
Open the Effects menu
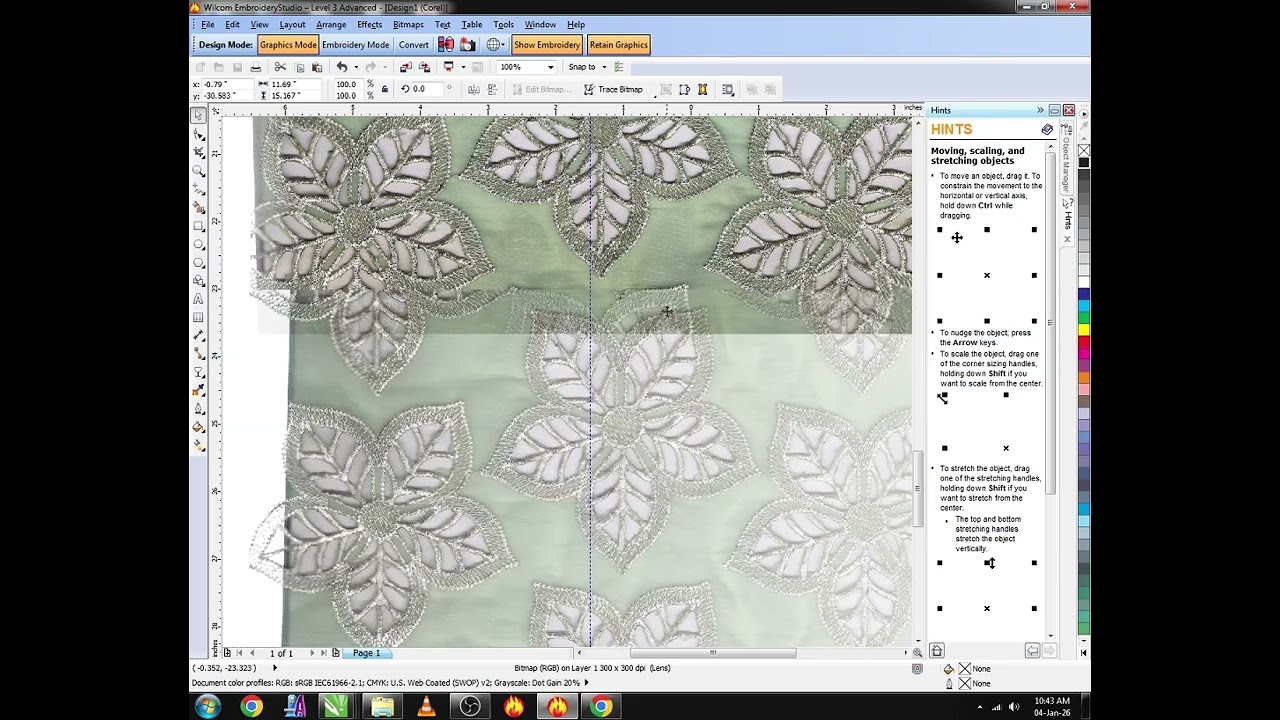(x=369, y=24)
